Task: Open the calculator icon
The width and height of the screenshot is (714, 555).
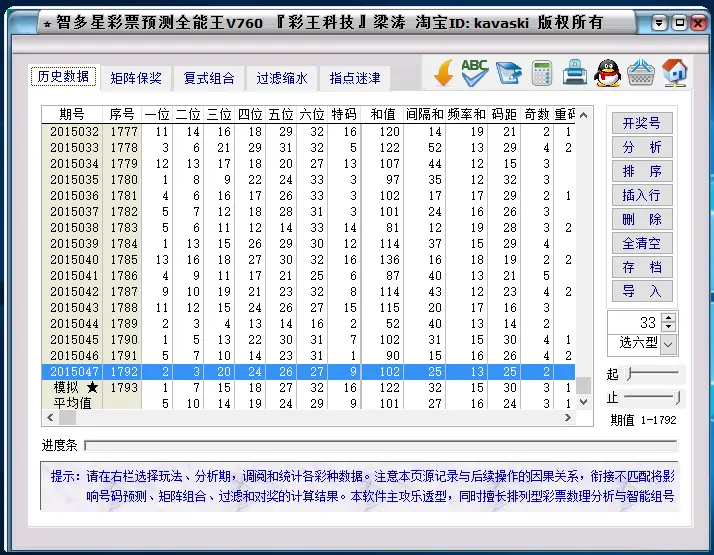Action: point(542,72)
